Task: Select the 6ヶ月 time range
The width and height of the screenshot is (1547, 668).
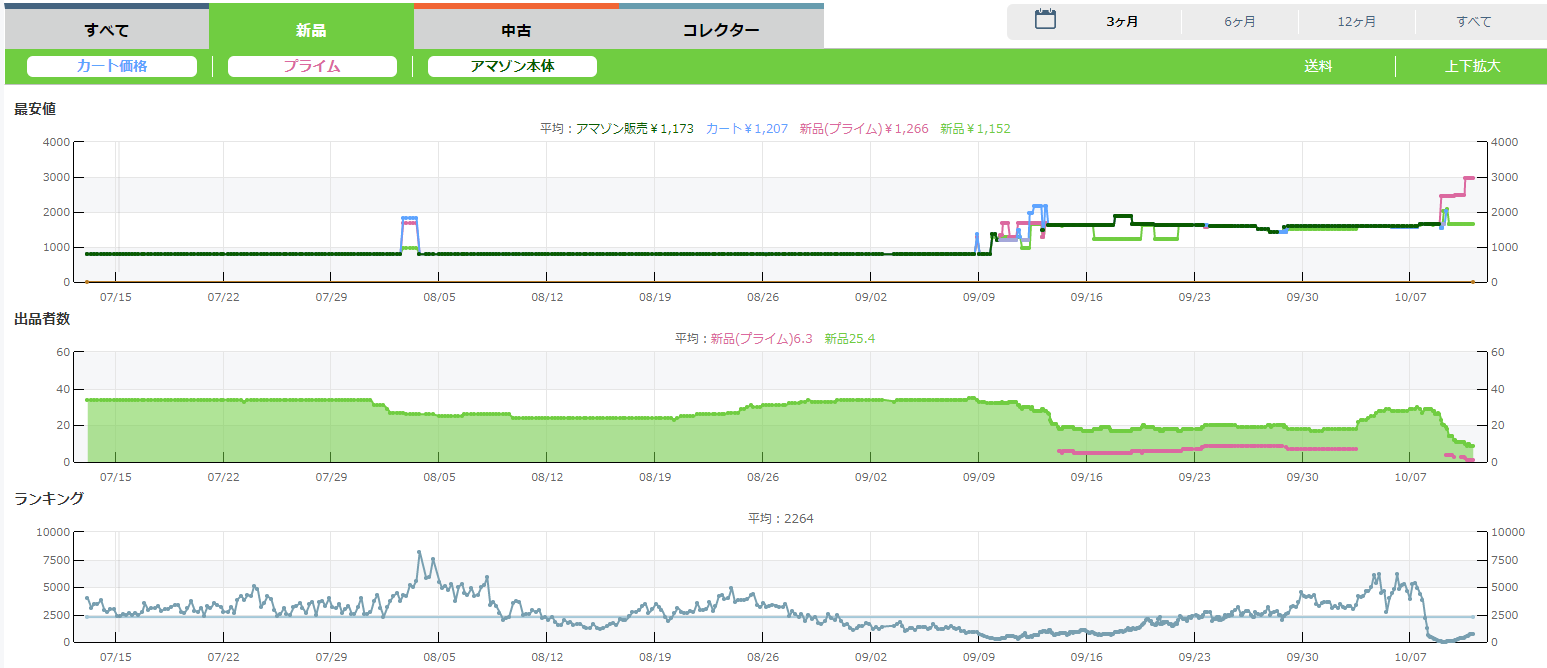Action: (x=1240, y=22)
